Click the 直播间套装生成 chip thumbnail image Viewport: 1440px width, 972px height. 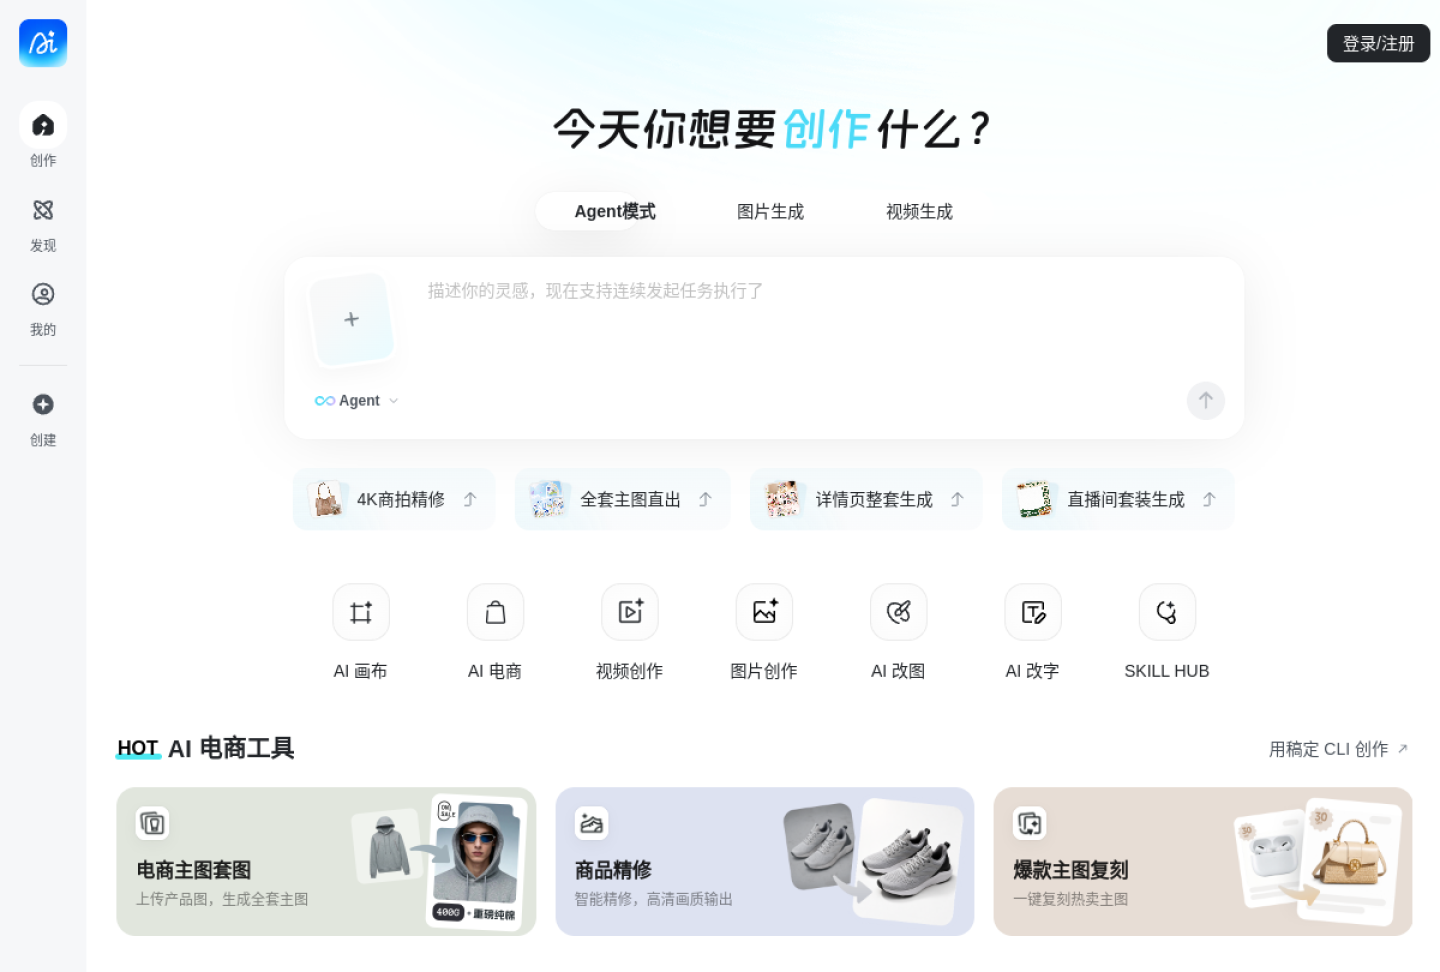click(x=1034, y=499)
